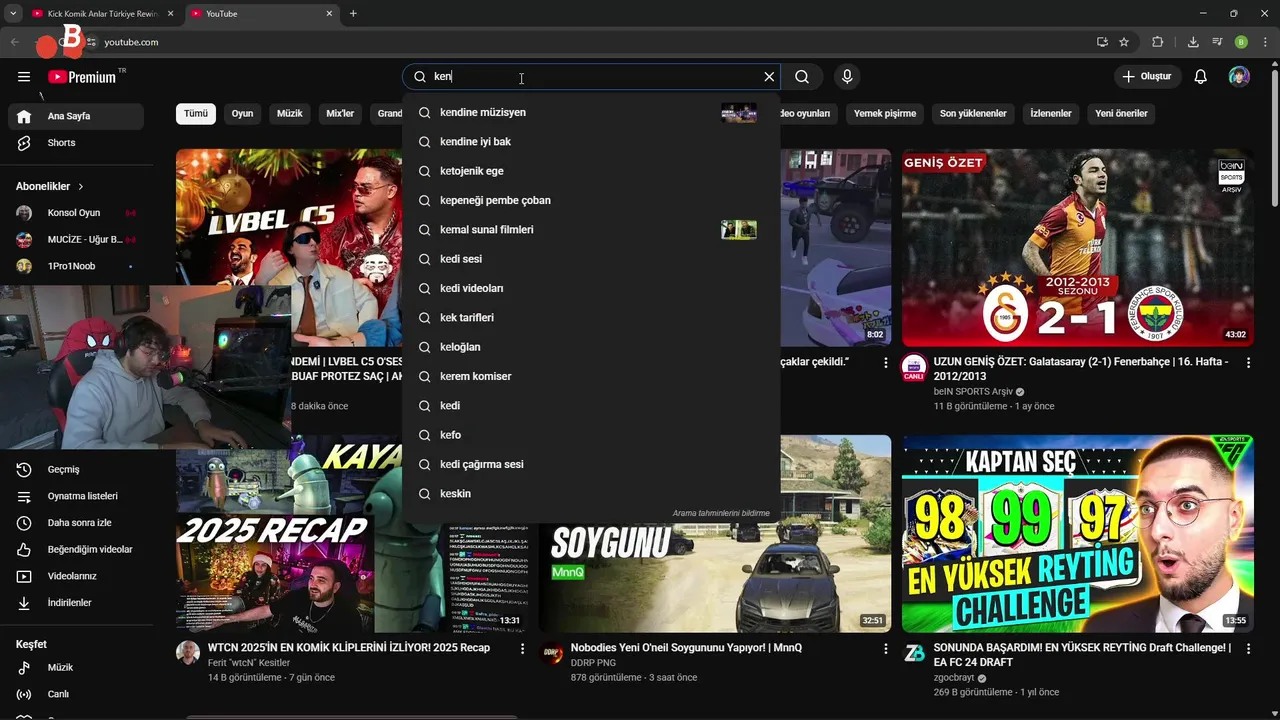
Task: Select the Müzik filter chip
Action: coord(290,114)
